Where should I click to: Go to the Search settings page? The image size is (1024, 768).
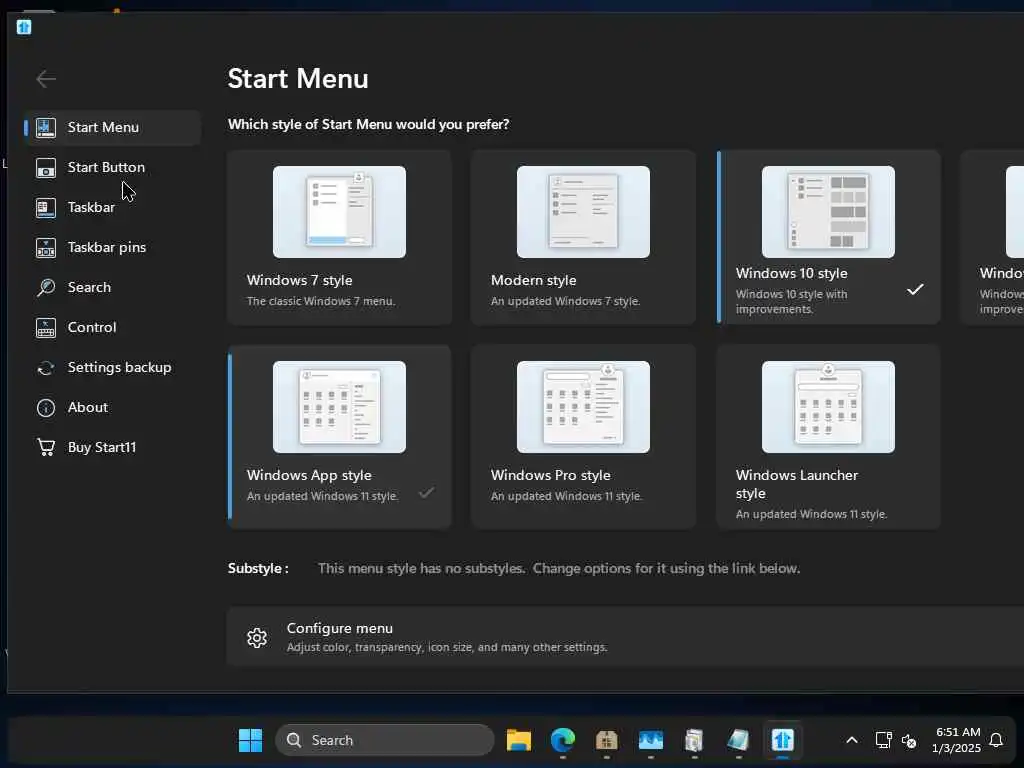coord(112,287)
